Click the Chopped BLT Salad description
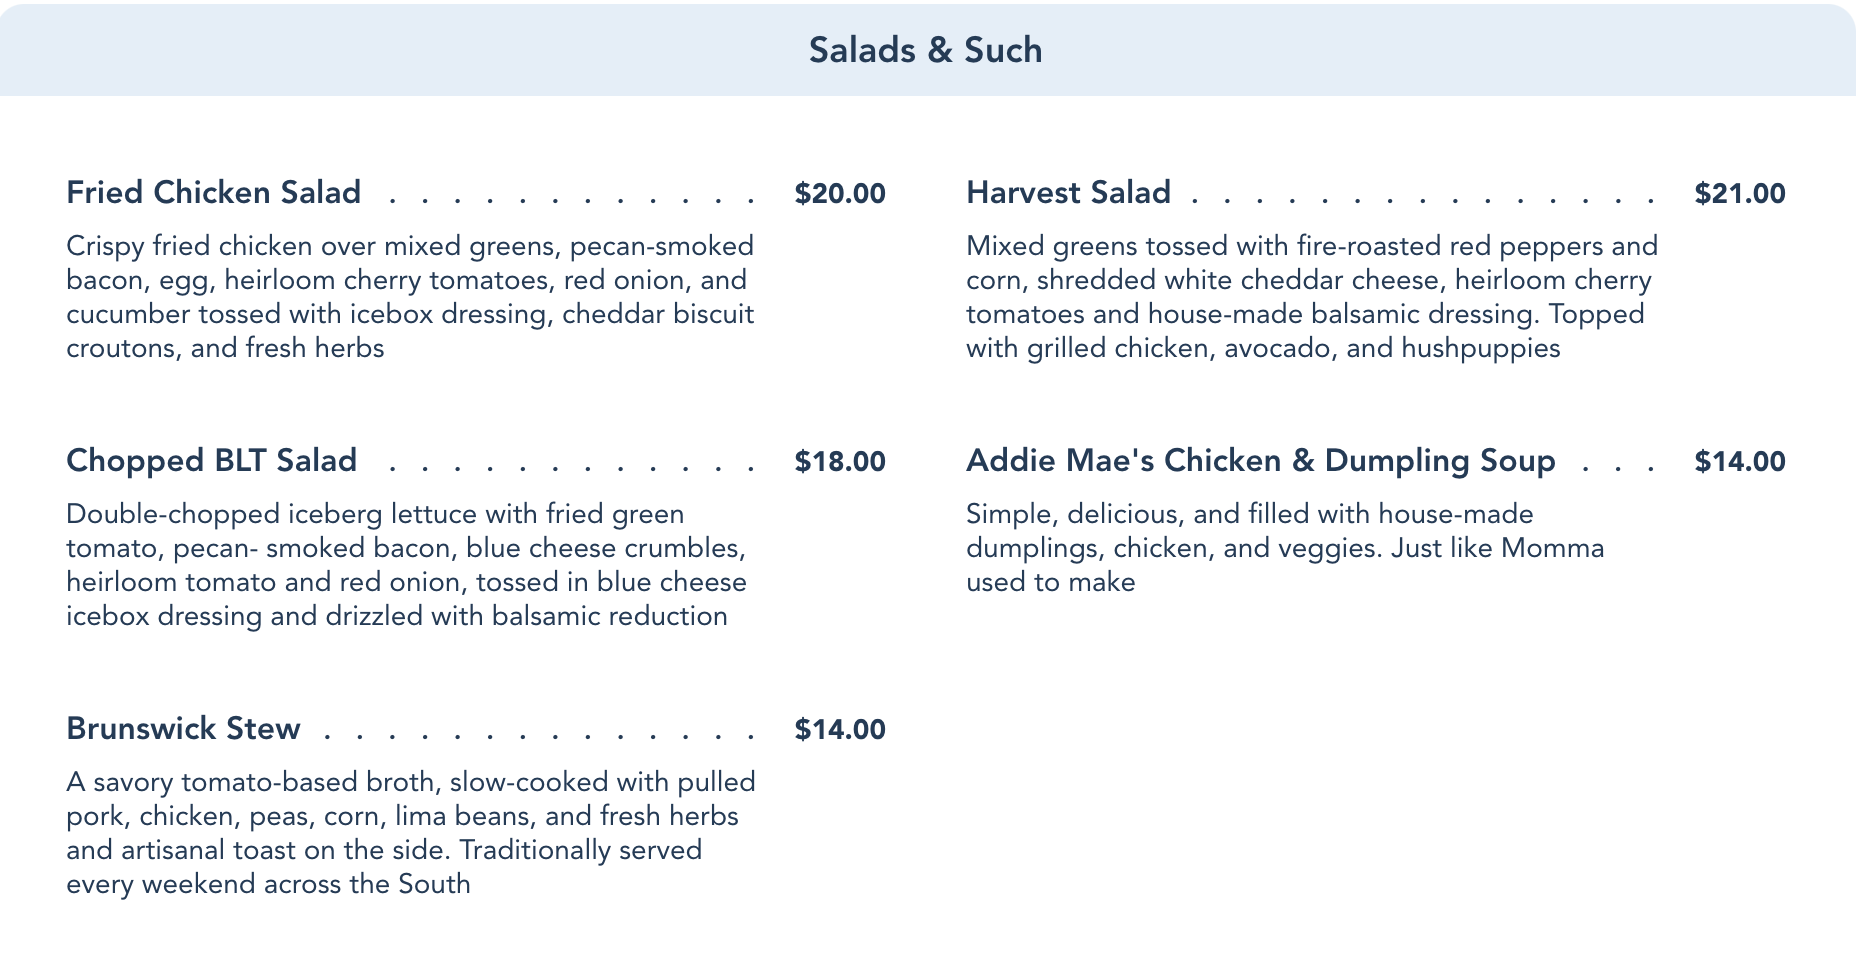Screen dimensions: 1860x954 tap(406, 565)
